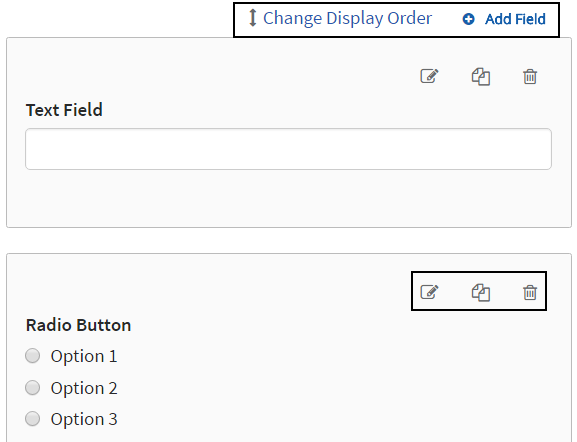Click the Option 2 label text
Viewport: 577px width, 442px height.
84,388
